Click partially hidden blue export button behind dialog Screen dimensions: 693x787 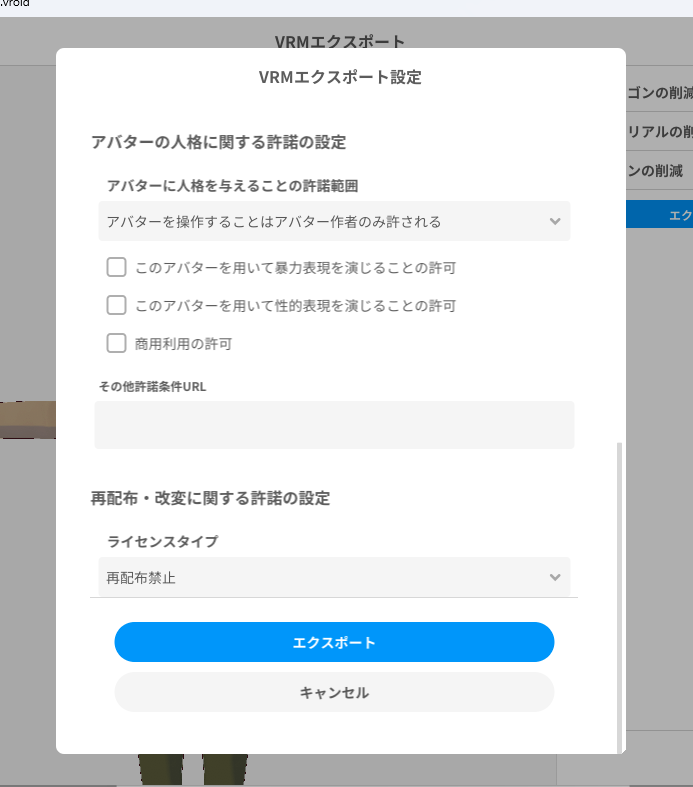pos(660,214)
